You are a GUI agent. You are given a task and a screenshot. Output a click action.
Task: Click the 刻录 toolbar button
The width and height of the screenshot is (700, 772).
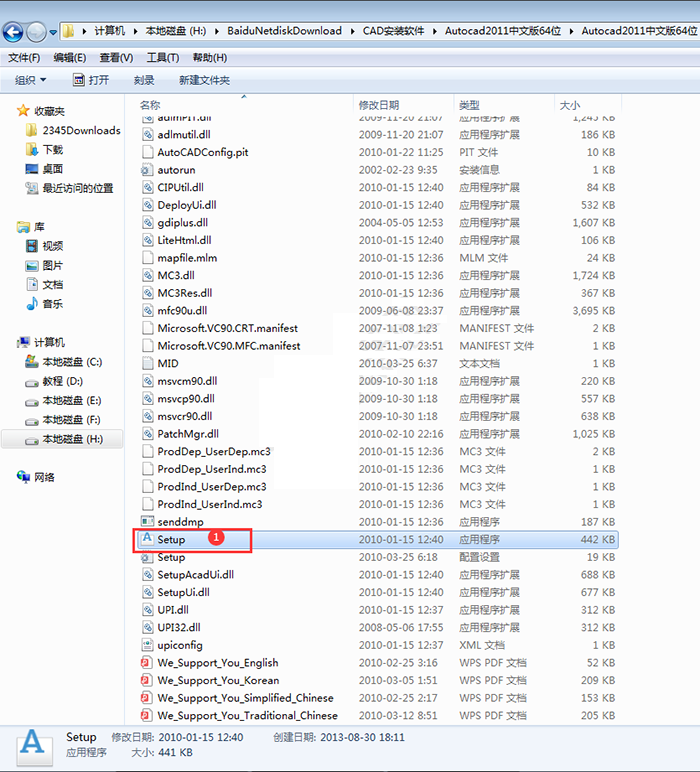[144, 80]
